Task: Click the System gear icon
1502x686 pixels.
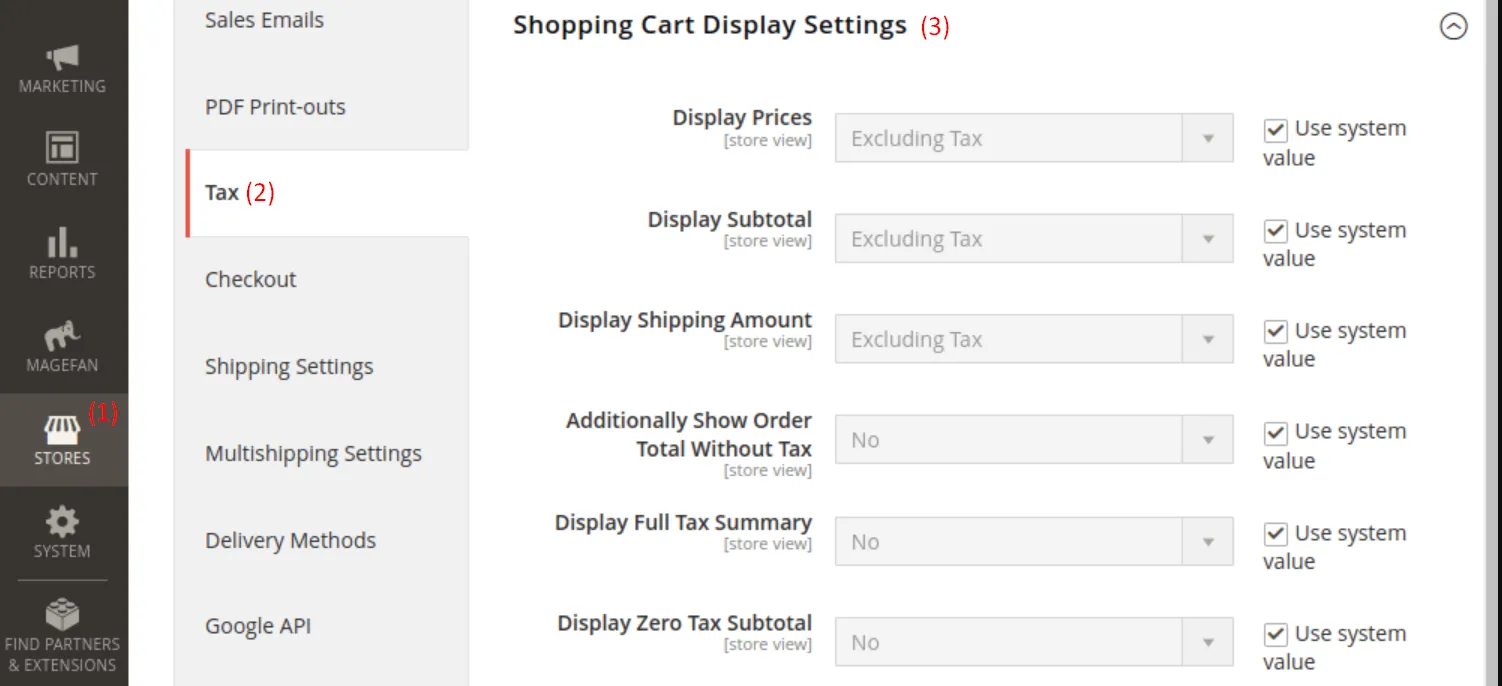Action: 62,522
